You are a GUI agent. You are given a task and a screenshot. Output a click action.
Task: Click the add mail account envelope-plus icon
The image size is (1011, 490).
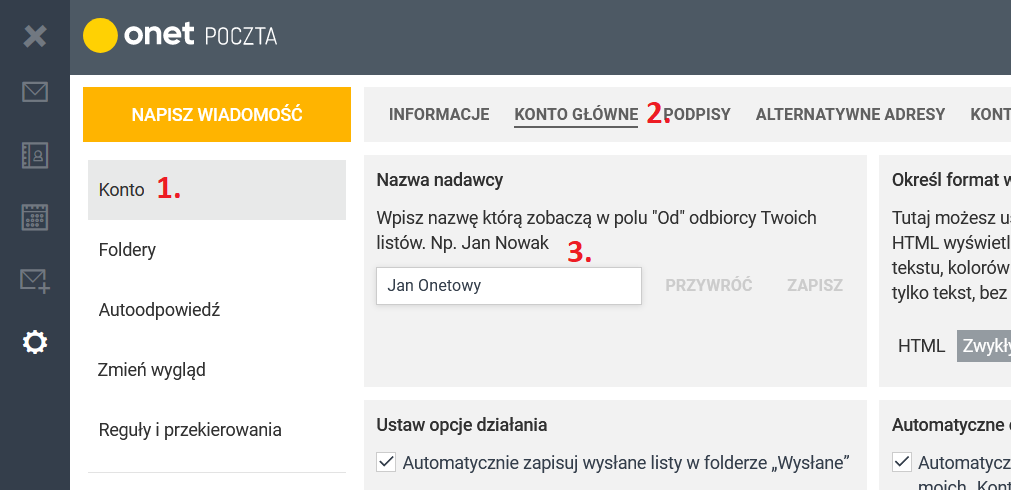coord(35,280)
